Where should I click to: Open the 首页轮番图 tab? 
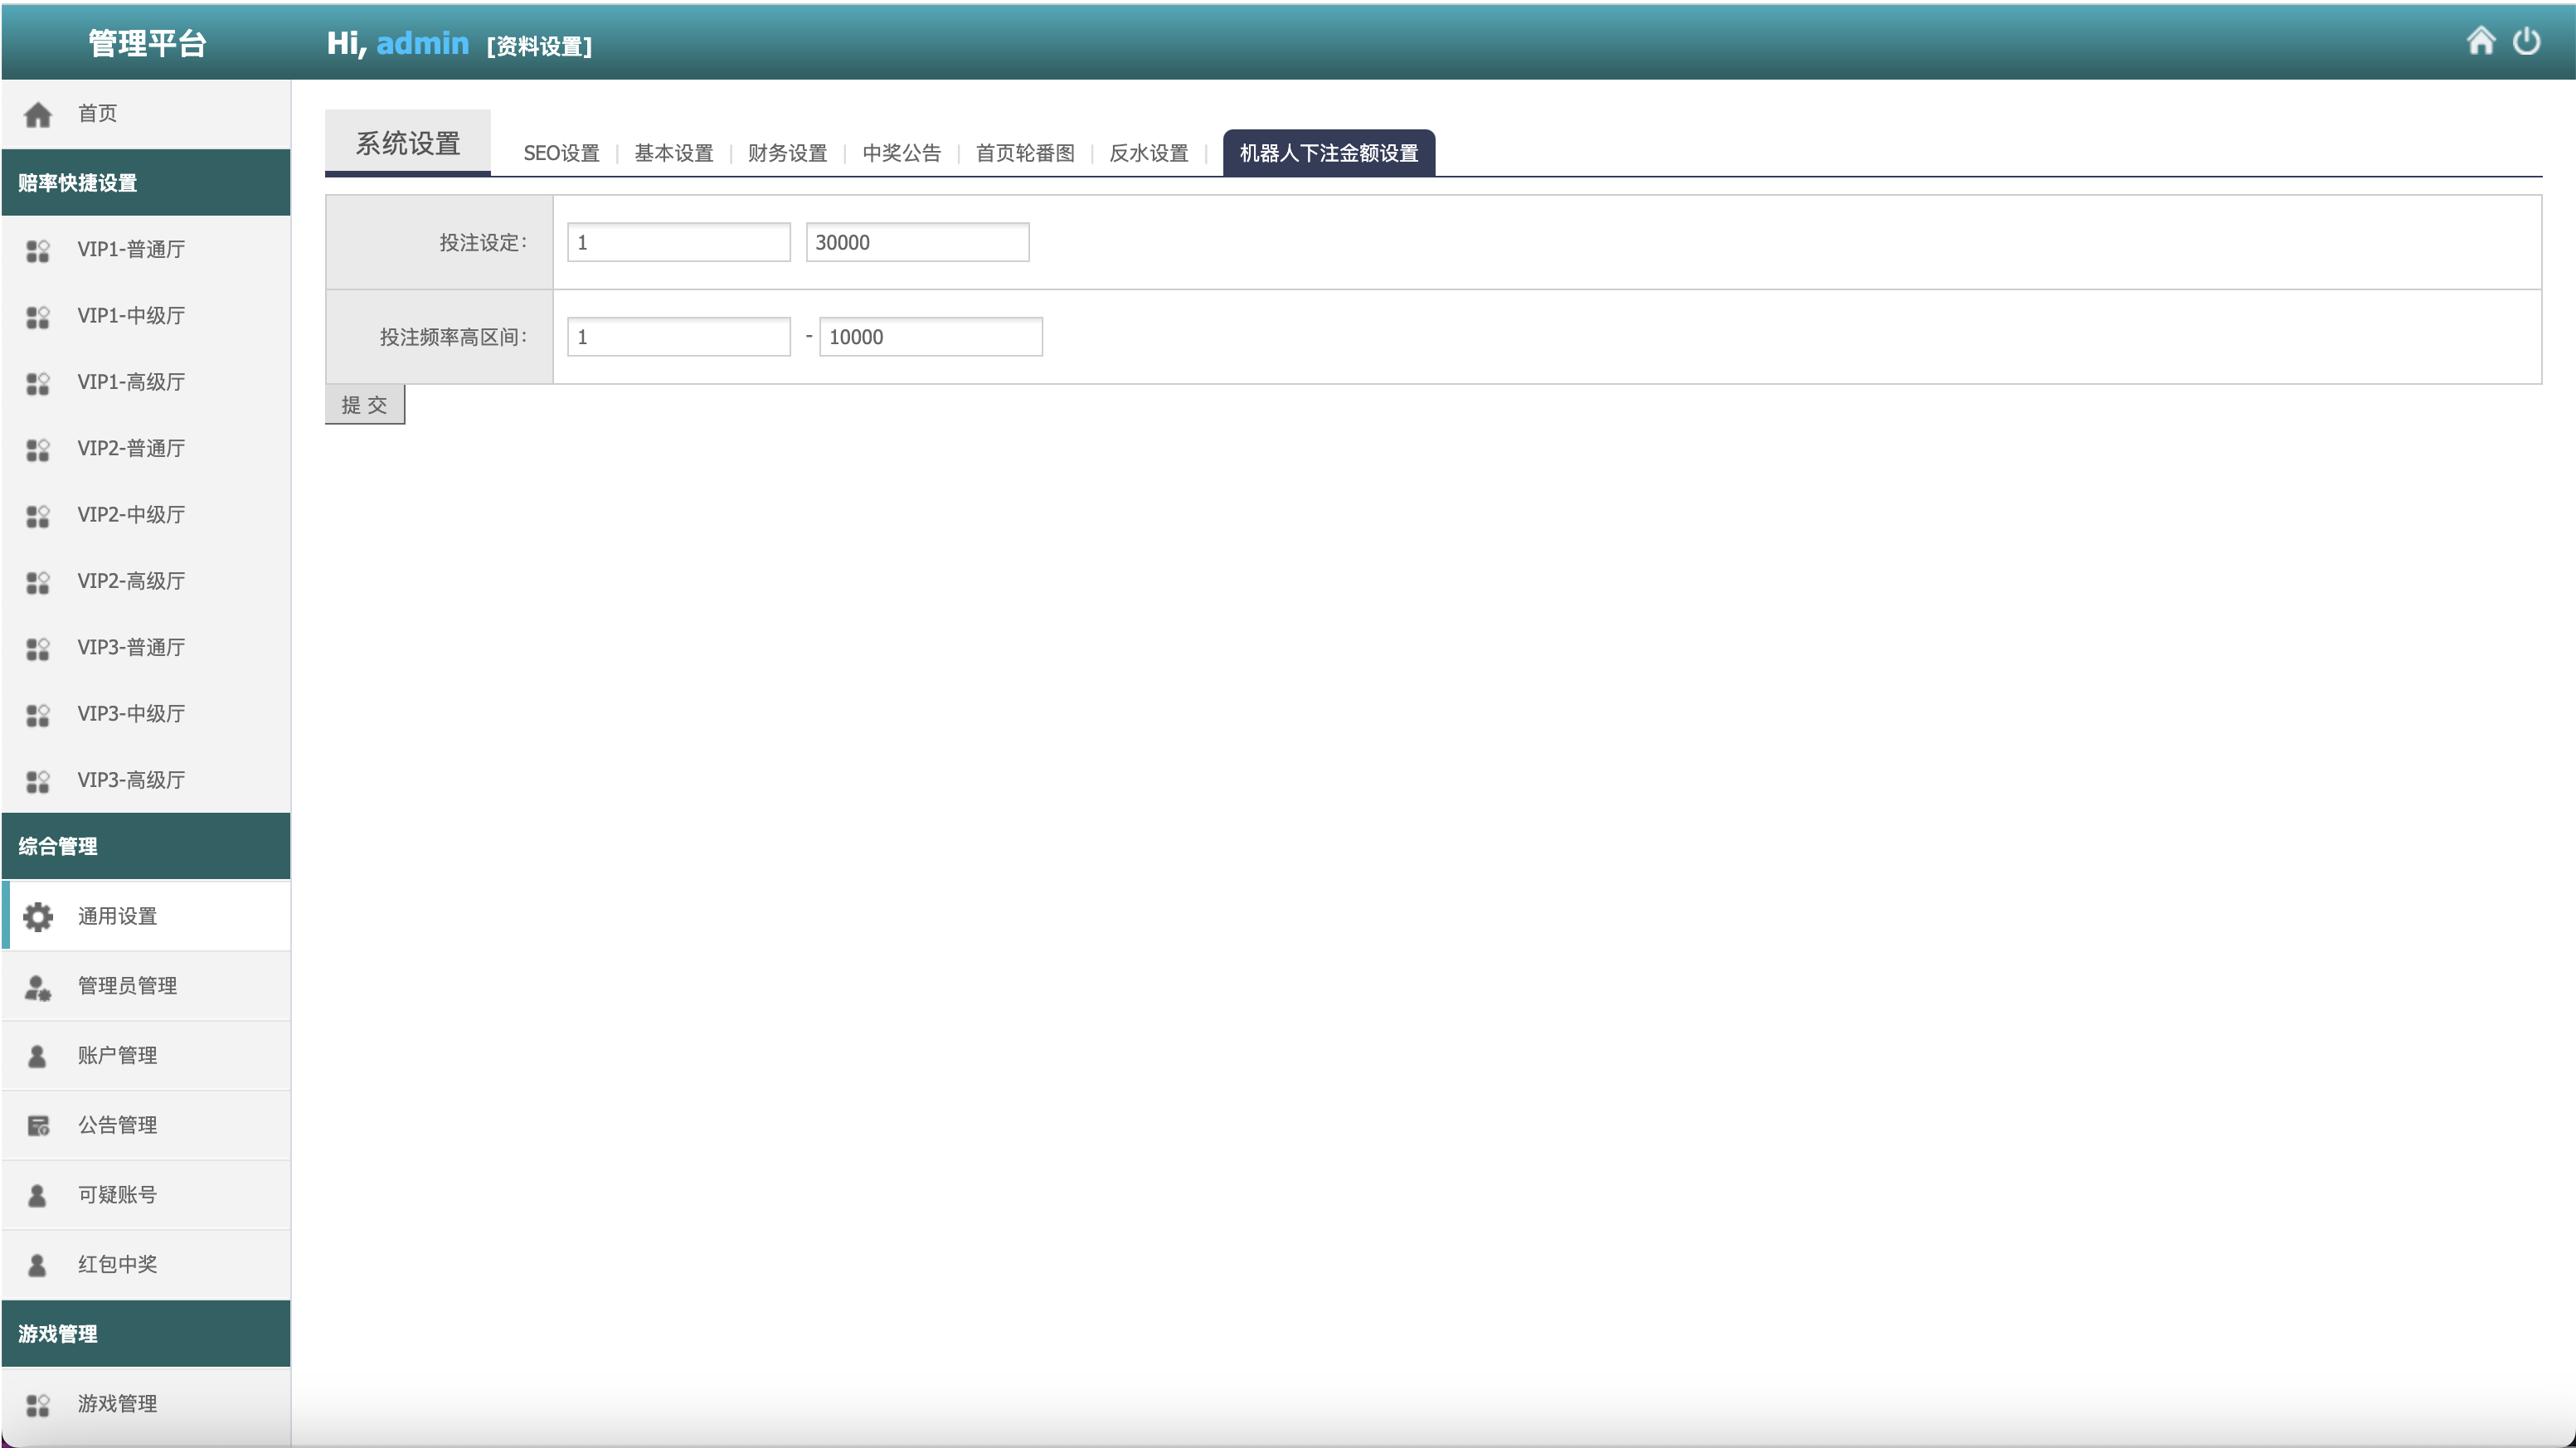coord(1025,153)
